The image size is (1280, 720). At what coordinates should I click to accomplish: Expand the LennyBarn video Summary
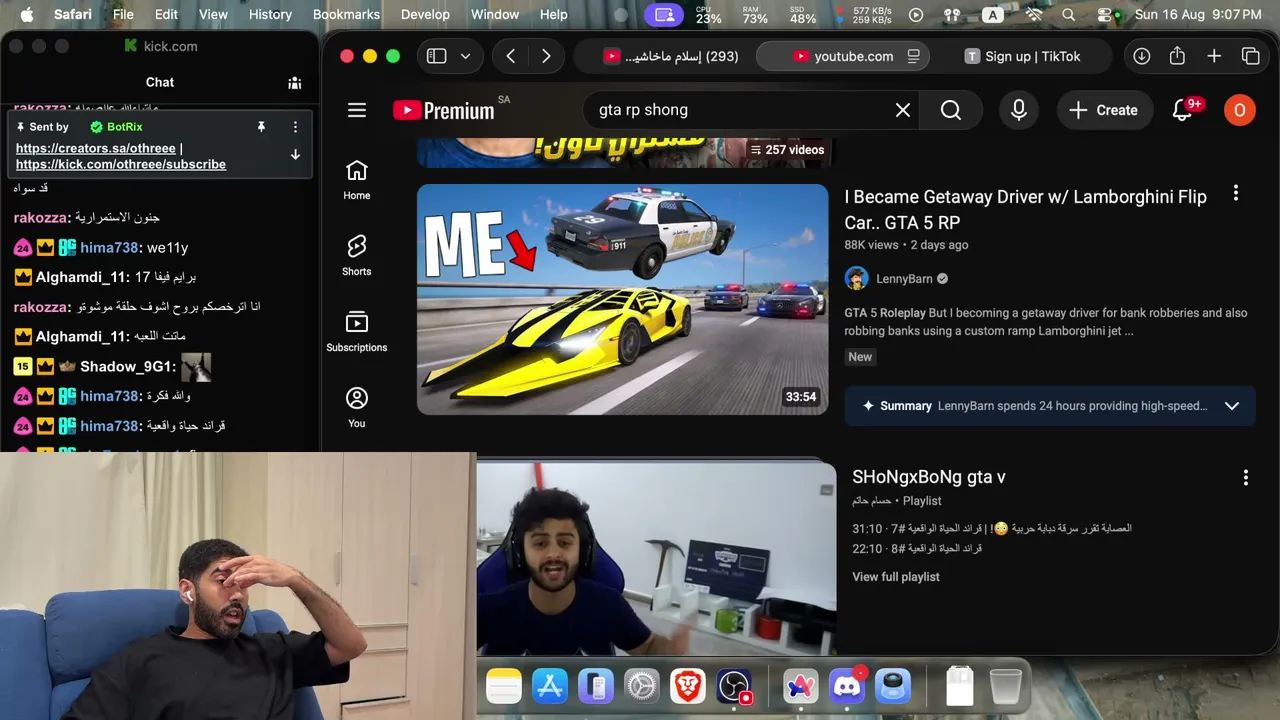coord(1232,406)
